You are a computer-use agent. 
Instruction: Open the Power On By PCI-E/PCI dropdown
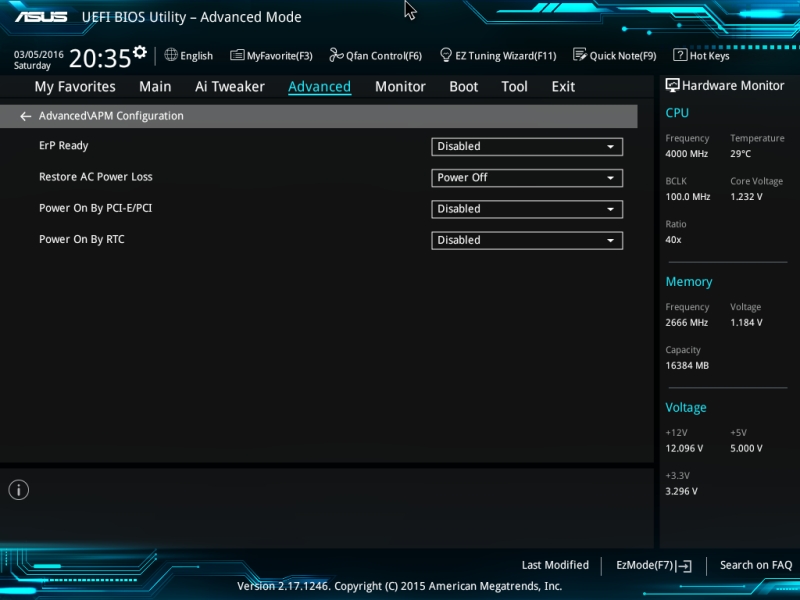[x=527, y=209]
